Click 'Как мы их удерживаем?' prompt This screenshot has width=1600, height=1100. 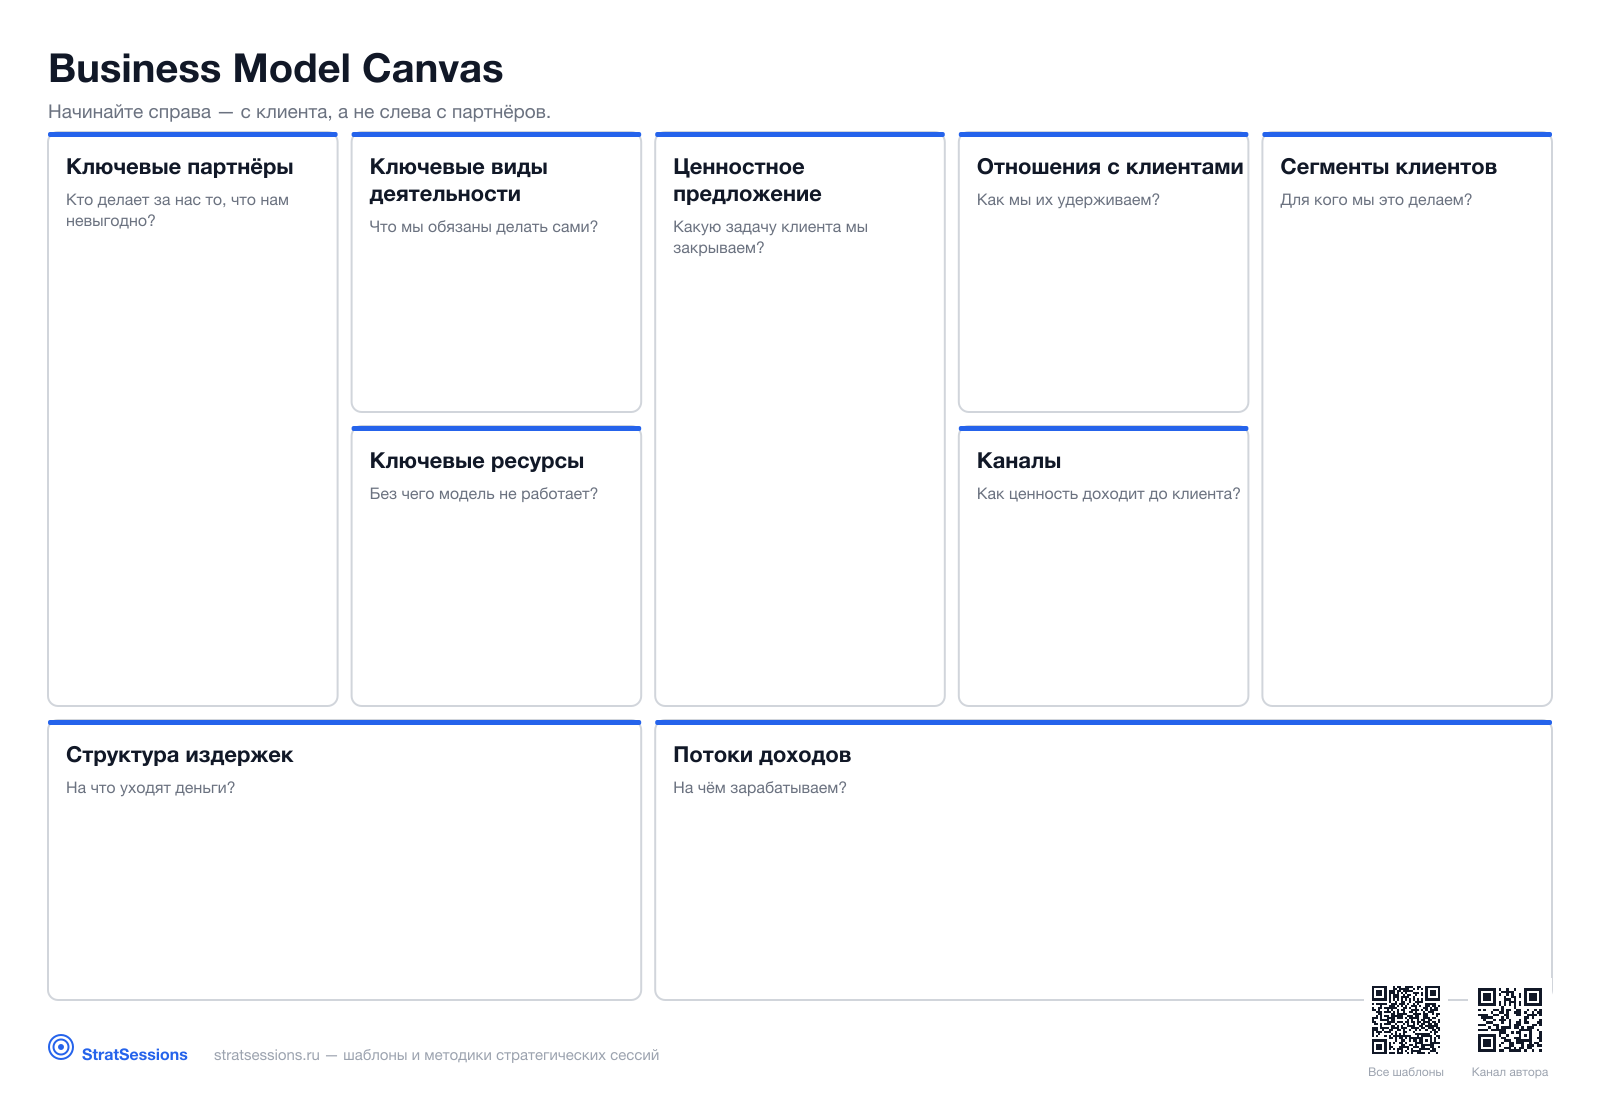click(x=1068, y=200)
